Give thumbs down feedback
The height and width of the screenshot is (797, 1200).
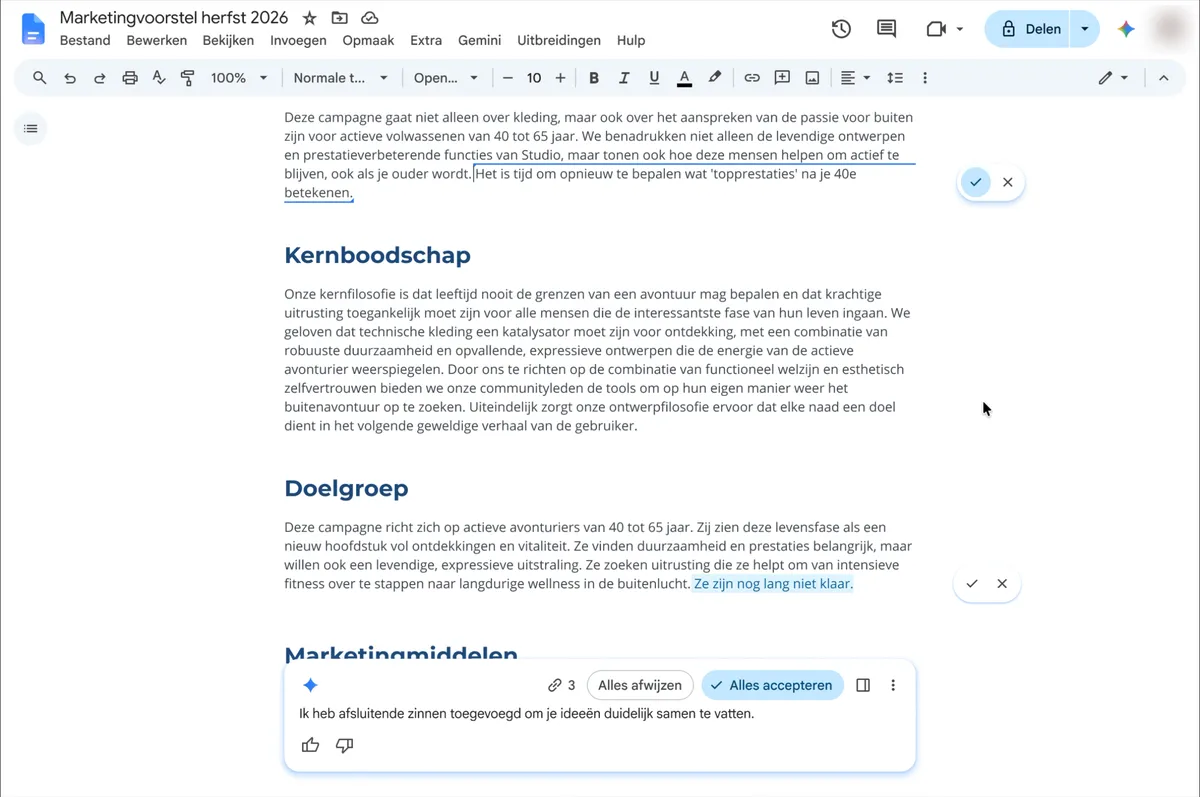[x=345, y=745]
